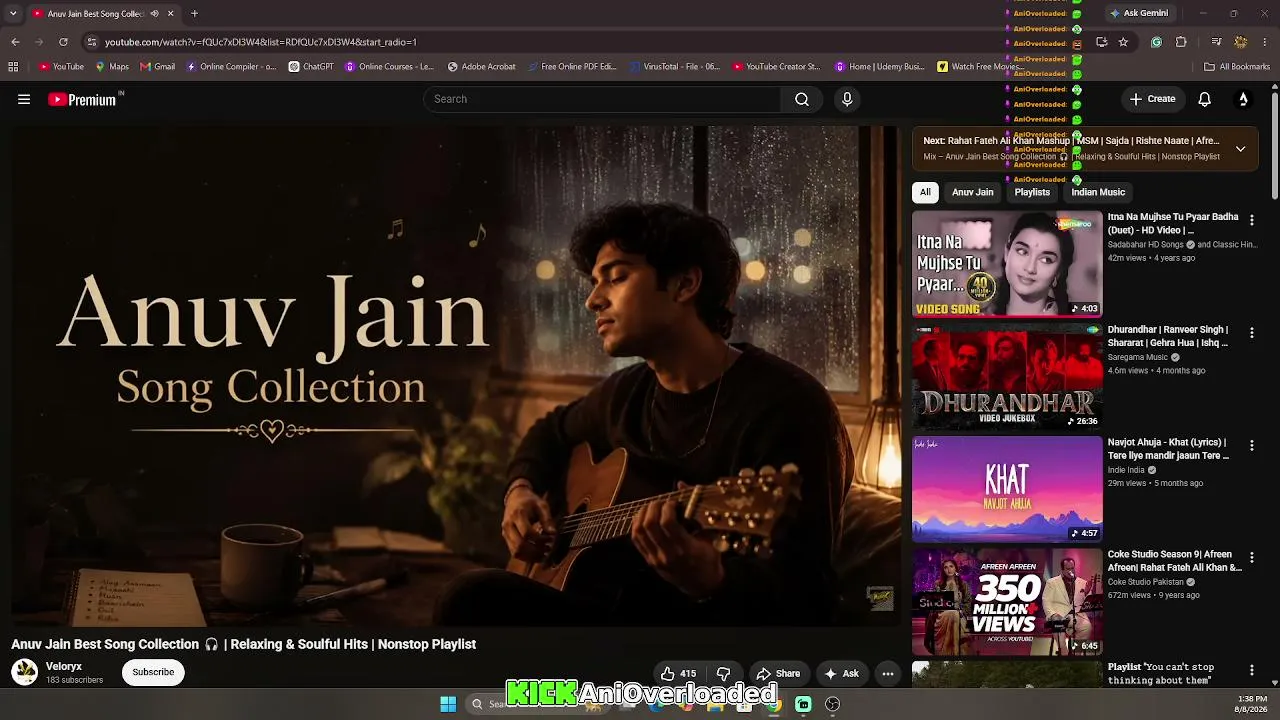1280x720 pixels.
Task: Open options for the bottom Playlist item
Action: coord(1251,670)
